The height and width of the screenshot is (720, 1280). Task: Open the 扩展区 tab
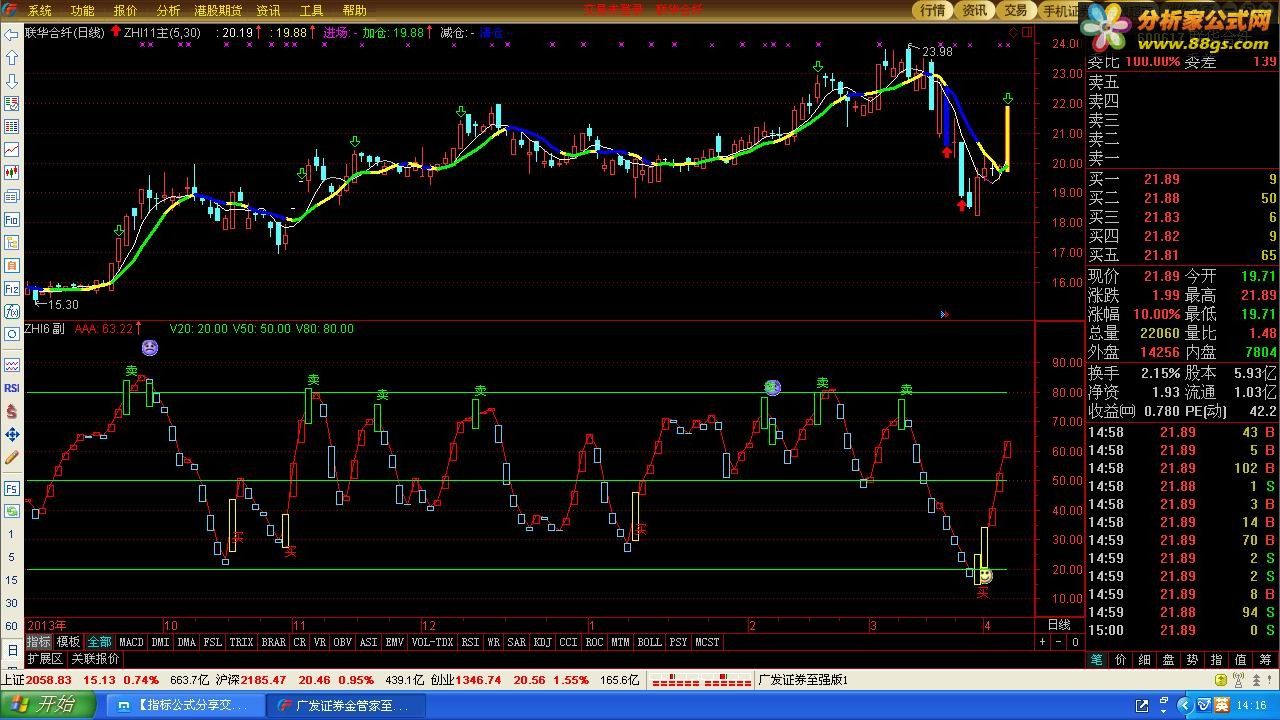[x=45, y=659]
